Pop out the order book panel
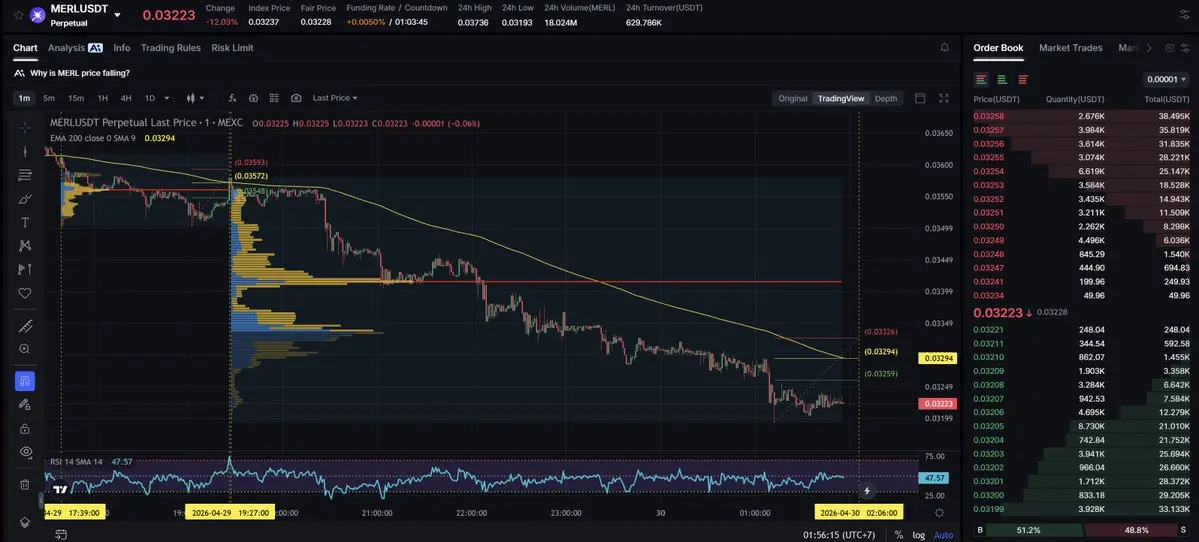1199x542 pixels. (1169, 47)
